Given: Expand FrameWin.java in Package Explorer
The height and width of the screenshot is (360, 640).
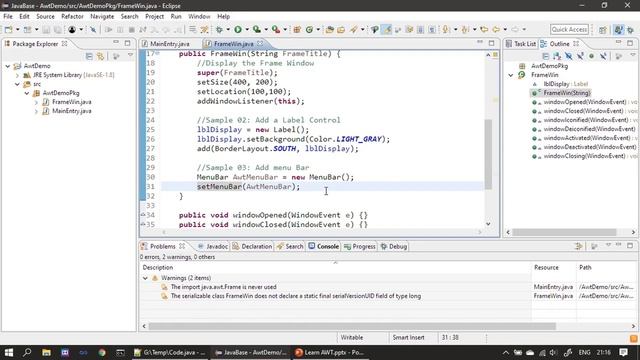Looking at the screenshot, I should coord(36,102).
